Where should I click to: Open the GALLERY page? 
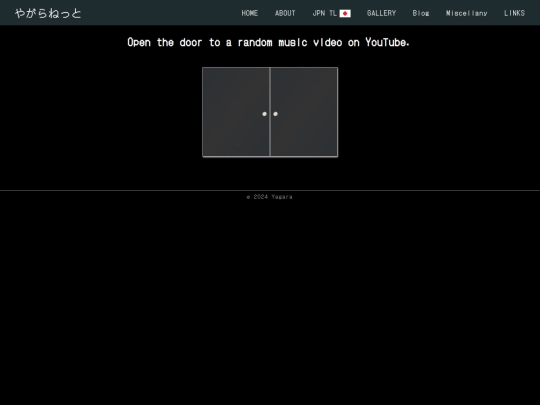pos(381,13)
